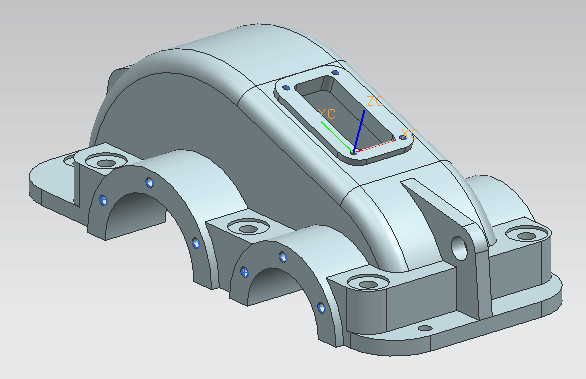Select the counterbored hole between the two arches

(249, 227)
